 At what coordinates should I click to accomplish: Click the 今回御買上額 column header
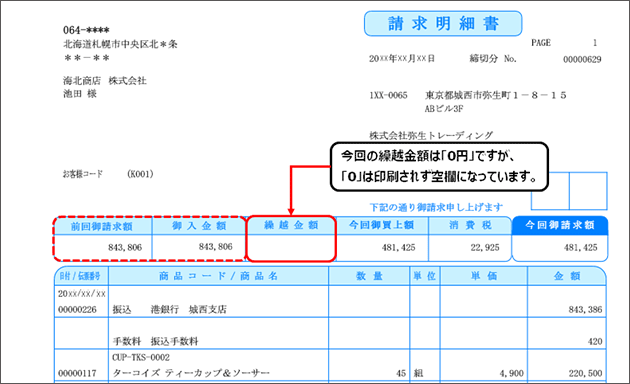click(x=381, y=225)
